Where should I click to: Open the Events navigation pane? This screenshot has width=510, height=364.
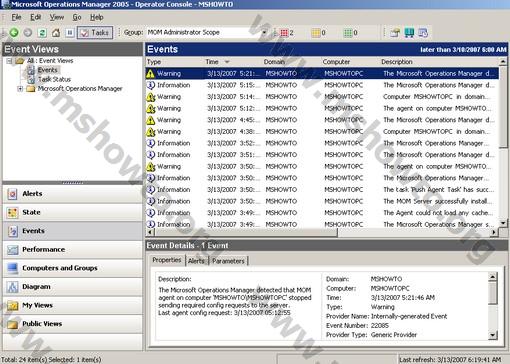click(x=72, y=231)
